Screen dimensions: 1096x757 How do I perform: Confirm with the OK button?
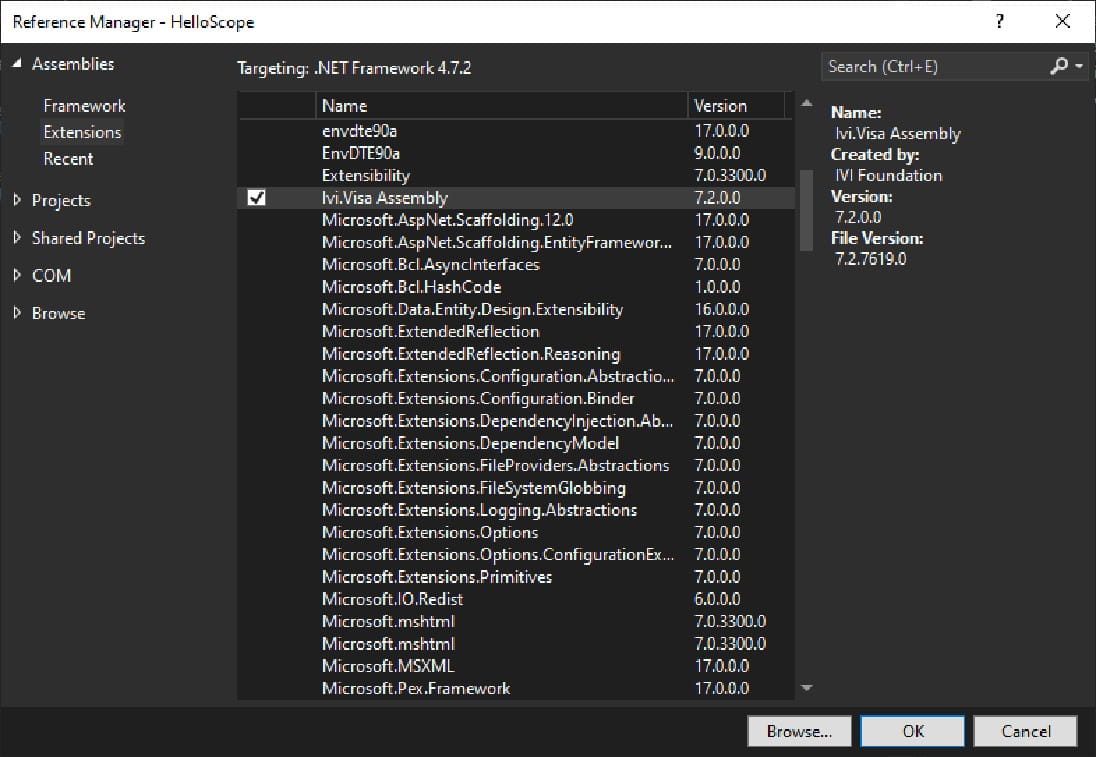[913, 731]
